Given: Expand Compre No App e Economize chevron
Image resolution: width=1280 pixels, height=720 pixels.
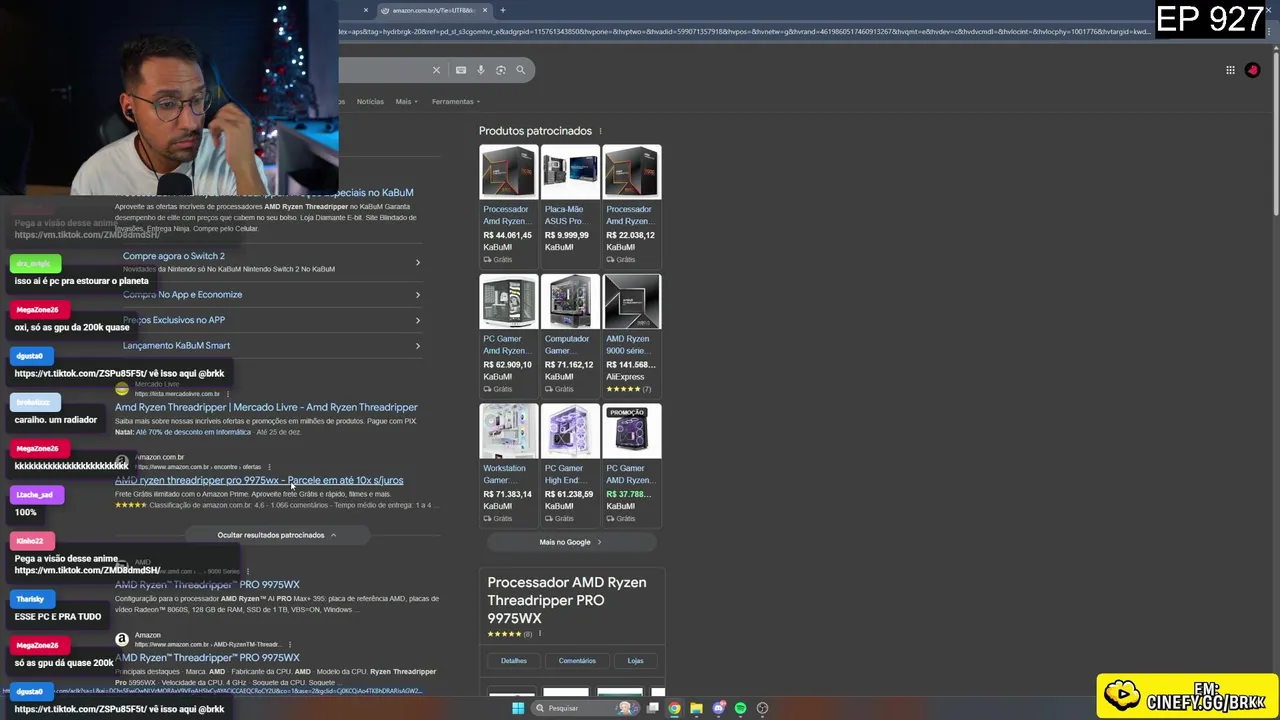Looking at the screenshot, I should (x=418, y=295).
